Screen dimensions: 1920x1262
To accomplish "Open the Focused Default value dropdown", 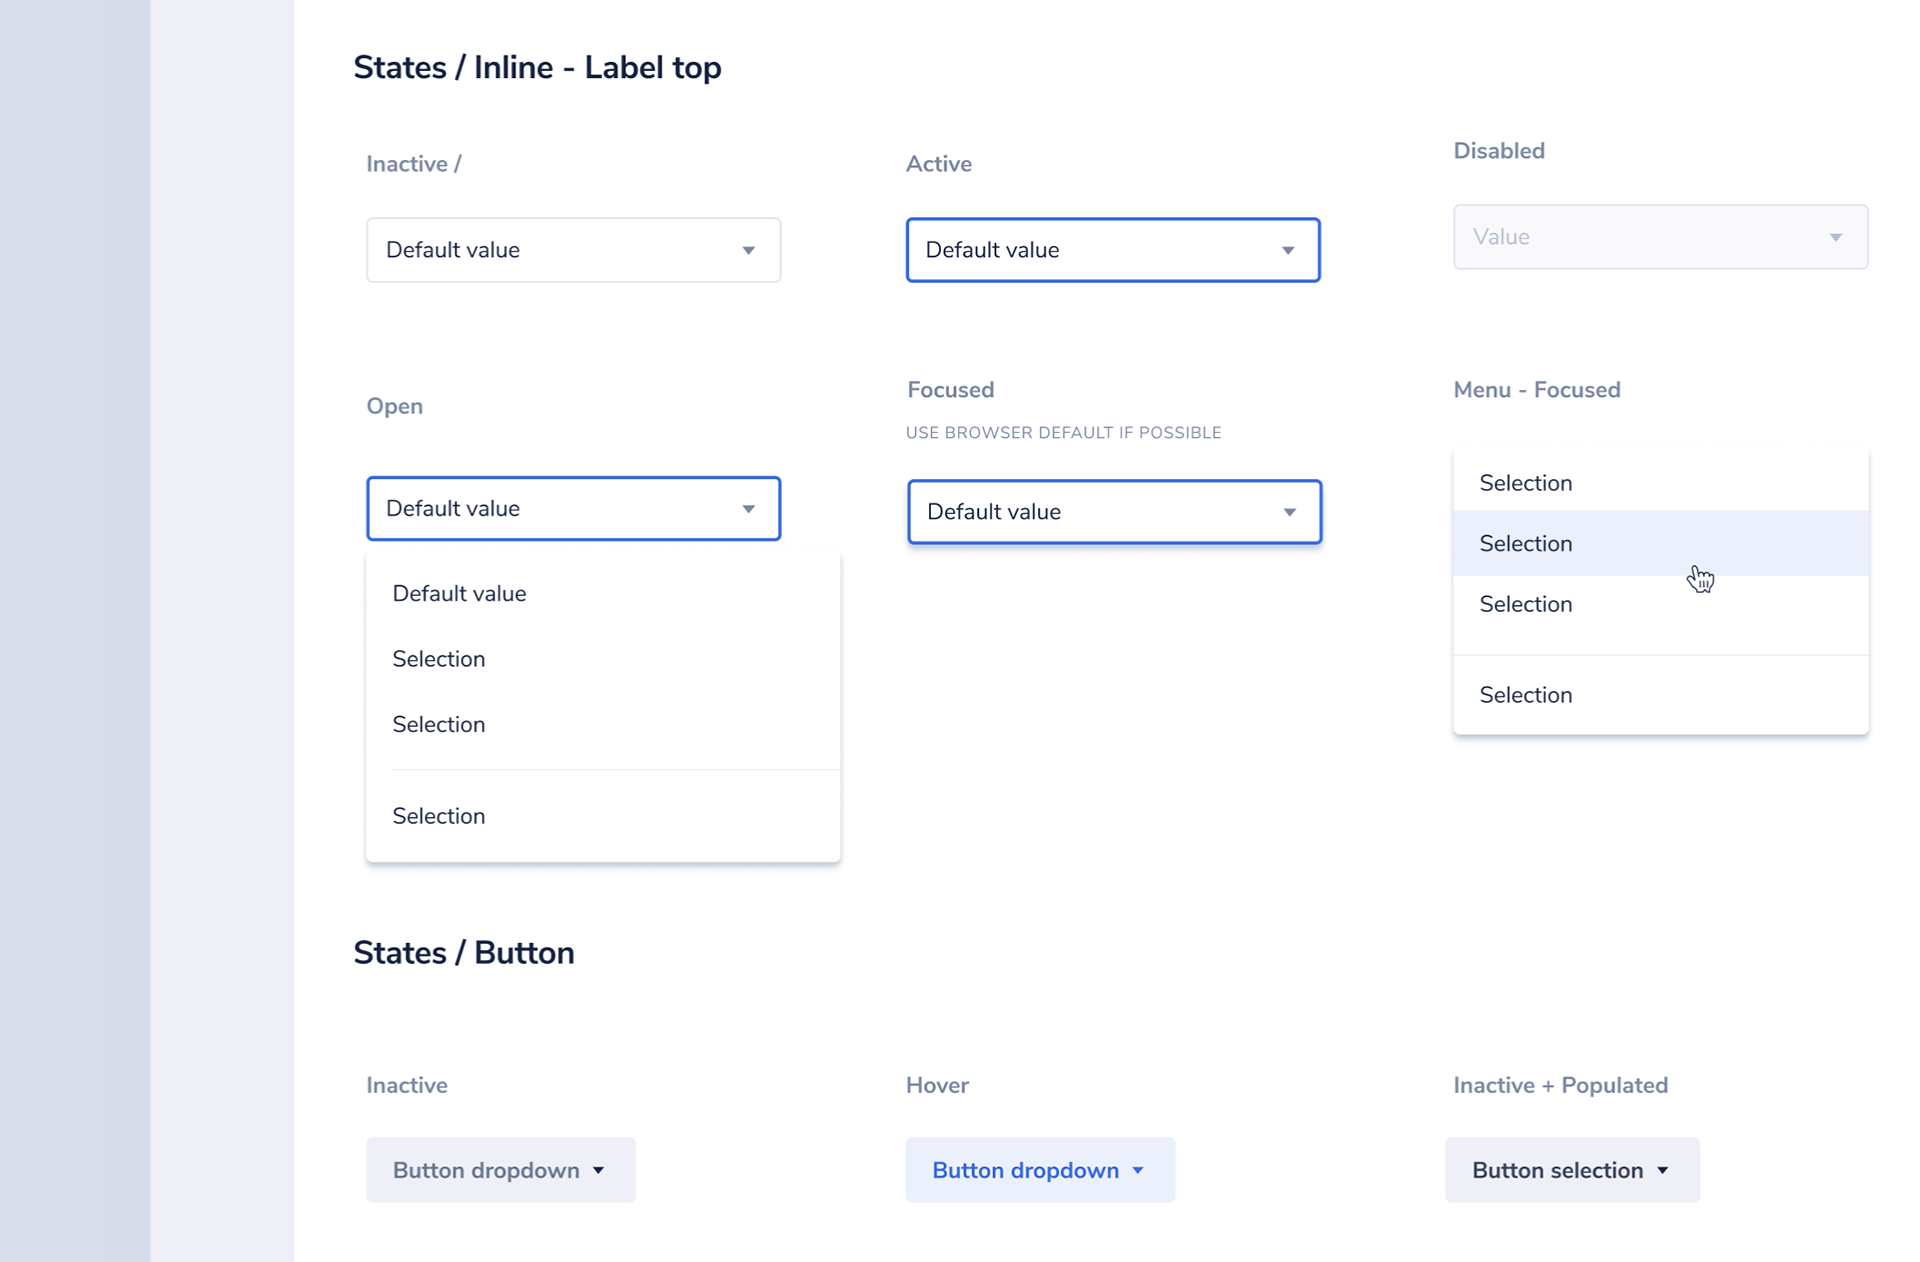I will point(1114,512).
